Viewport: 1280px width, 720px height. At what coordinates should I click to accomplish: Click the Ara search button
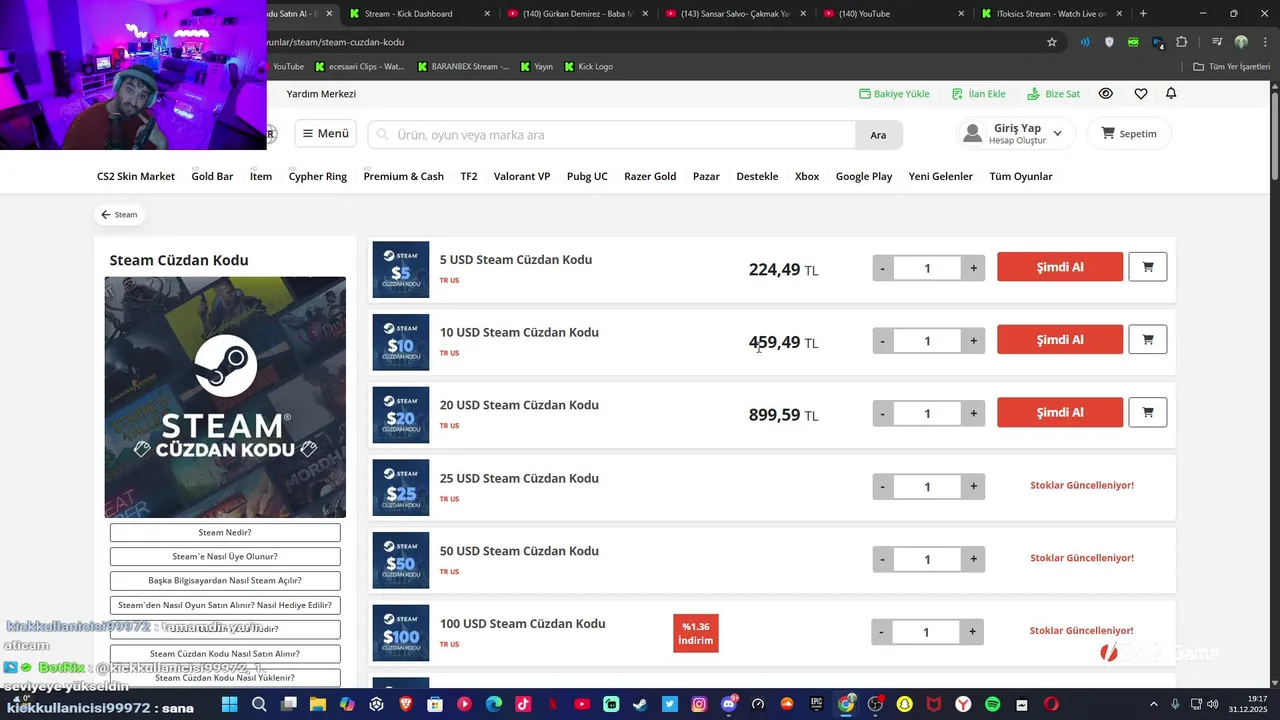tap(878, 135)
